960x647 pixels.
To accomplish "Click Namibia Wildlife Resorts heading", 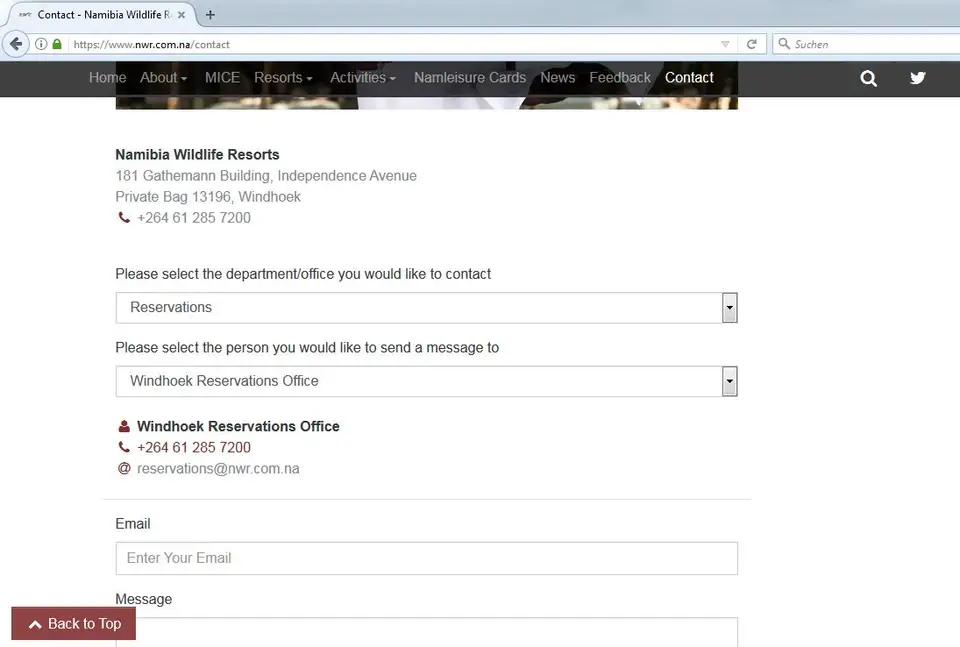I will coord(197,154).
